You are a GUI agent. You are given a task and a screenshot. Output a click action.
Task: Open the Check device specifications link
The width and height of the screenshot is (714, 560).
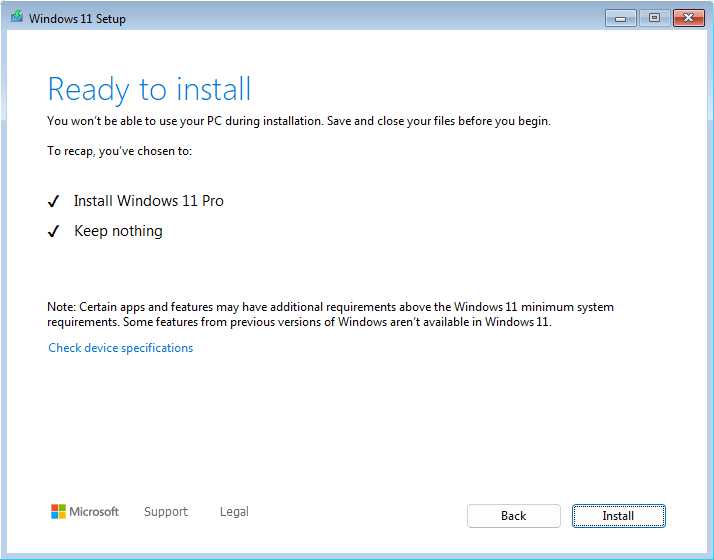pyautogui.click(x=121, y=348)
